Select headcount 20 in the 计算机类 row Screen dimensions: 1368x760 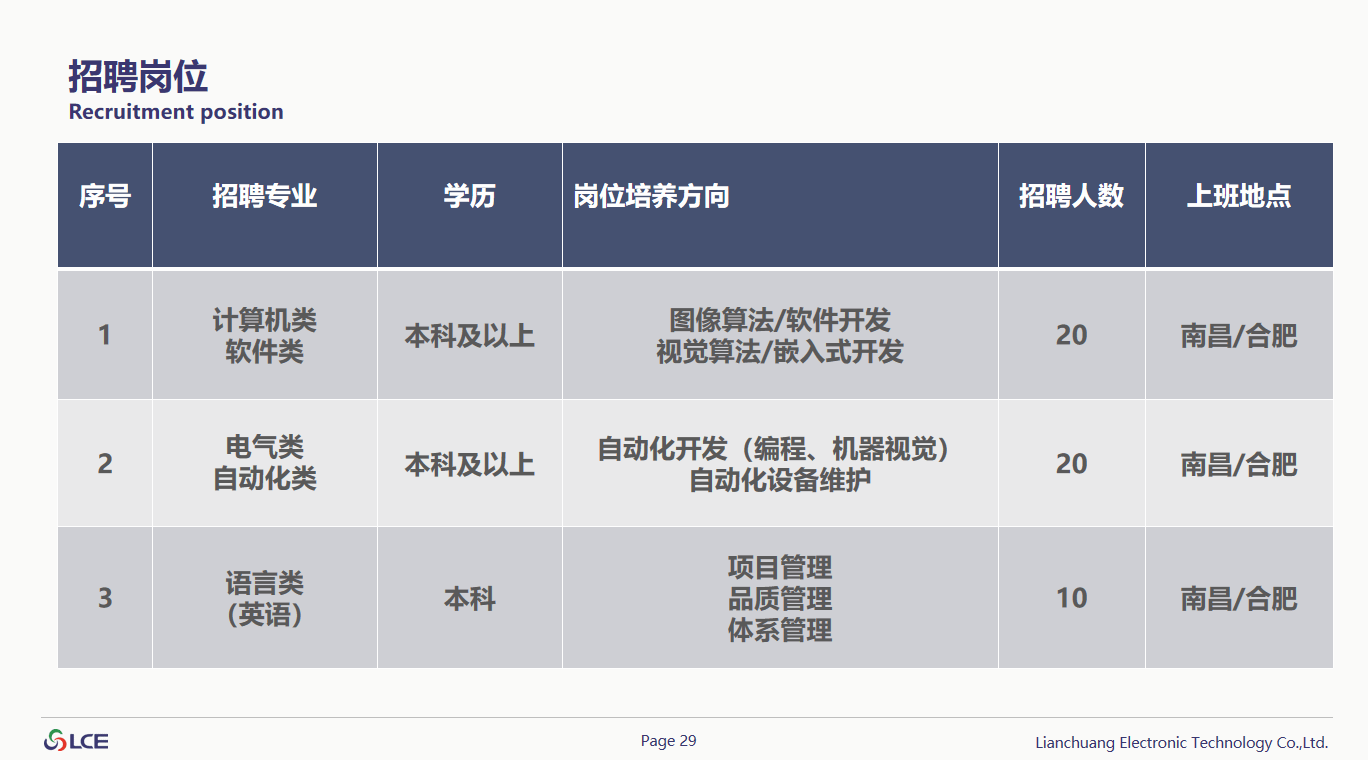tap(1072, 335)
